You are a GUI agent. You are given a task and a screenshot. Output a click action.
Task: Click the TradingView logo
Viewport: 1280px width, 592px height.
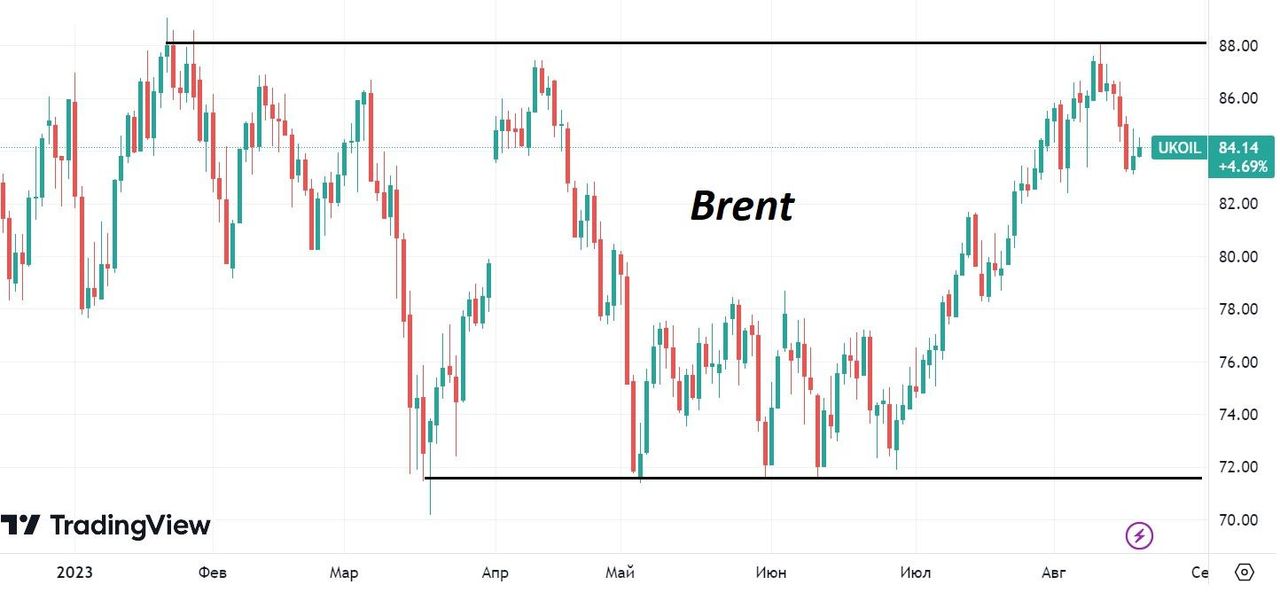[105, 525]
